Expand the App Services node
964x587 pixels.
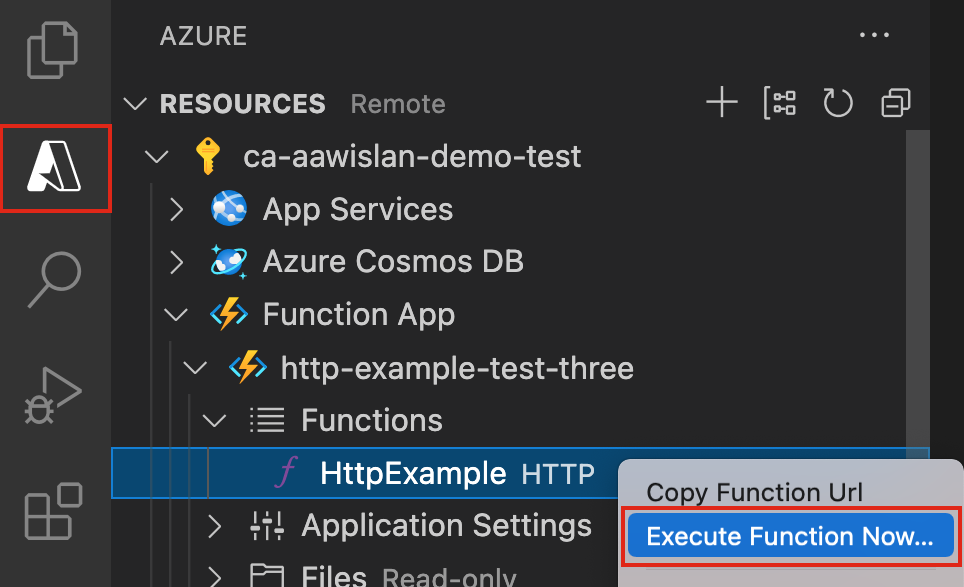pyautogui.click(x=177, y=210)
